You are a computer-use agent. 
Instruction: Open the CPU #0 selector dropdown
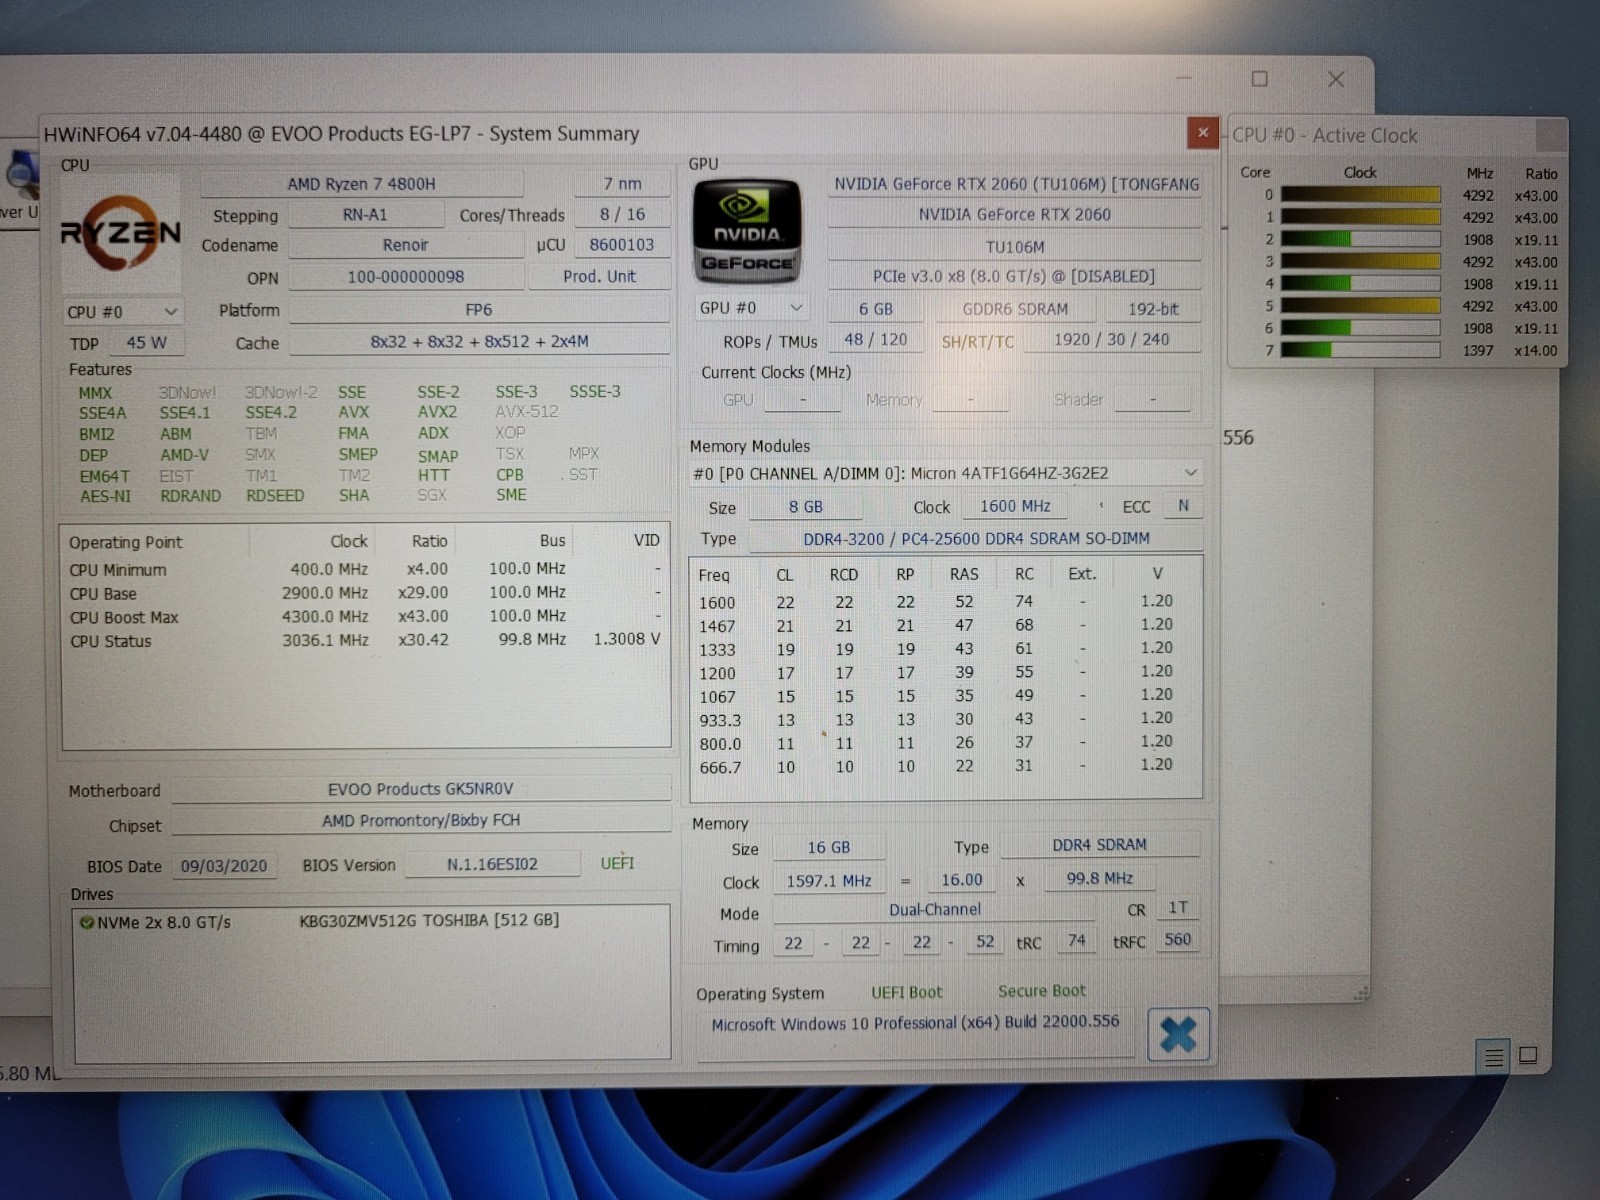click(122, 312)
